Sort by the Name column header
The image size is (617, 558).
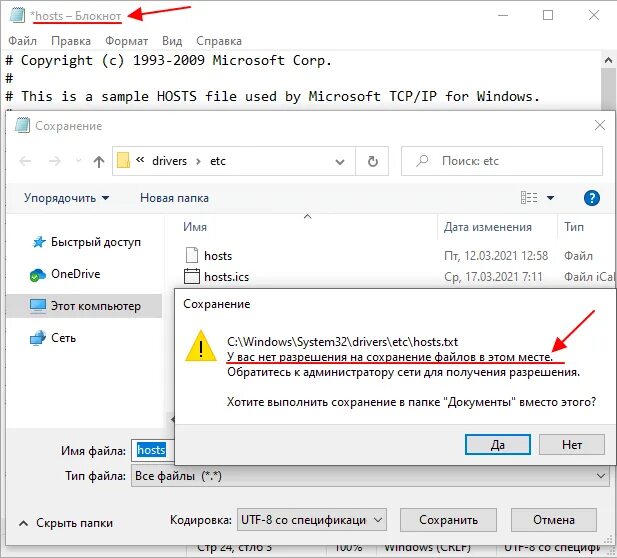(x=195, y=227)
